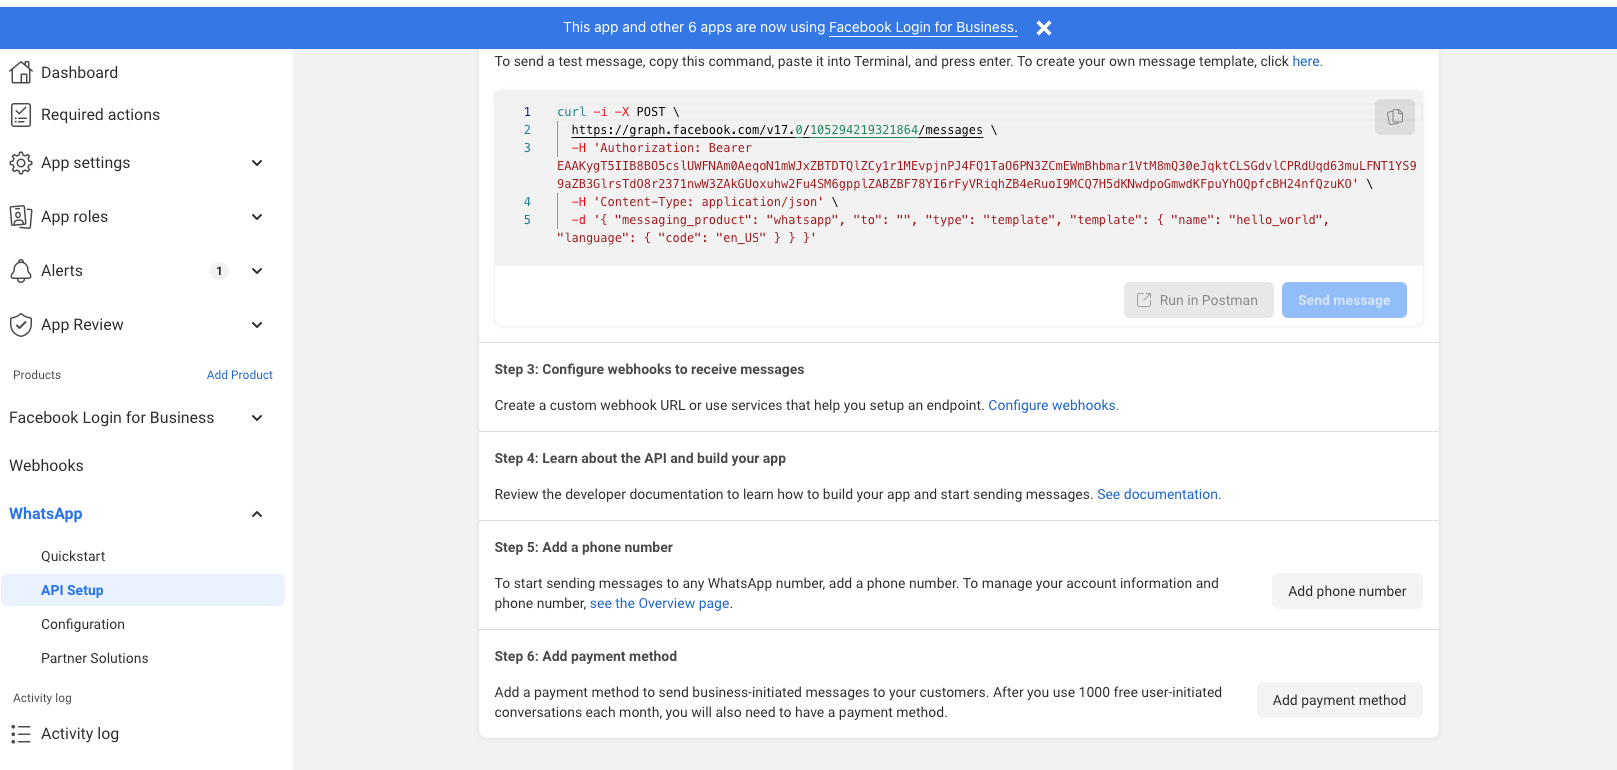Click the 'Step 3: Configure webhooks' heading
1617x770 pixels.
tap(649, 369)
